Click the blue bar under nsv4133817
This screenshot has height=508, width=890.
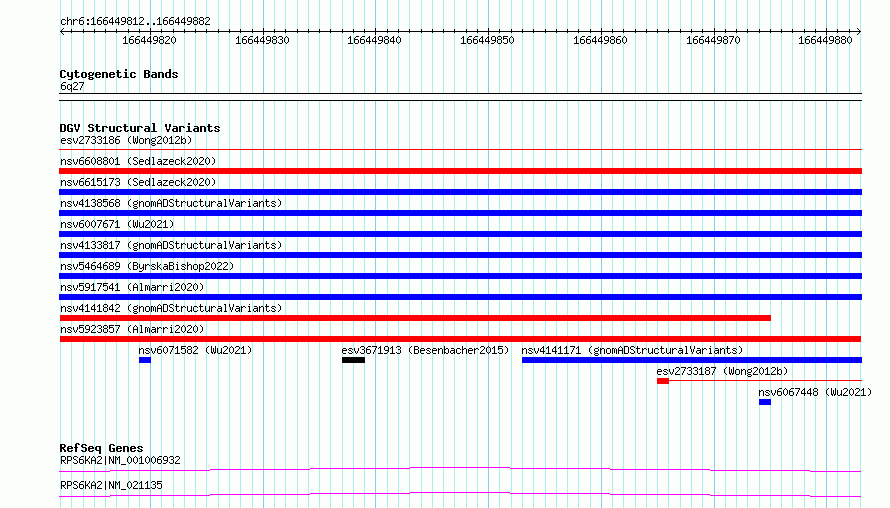[x=460, y=255]
